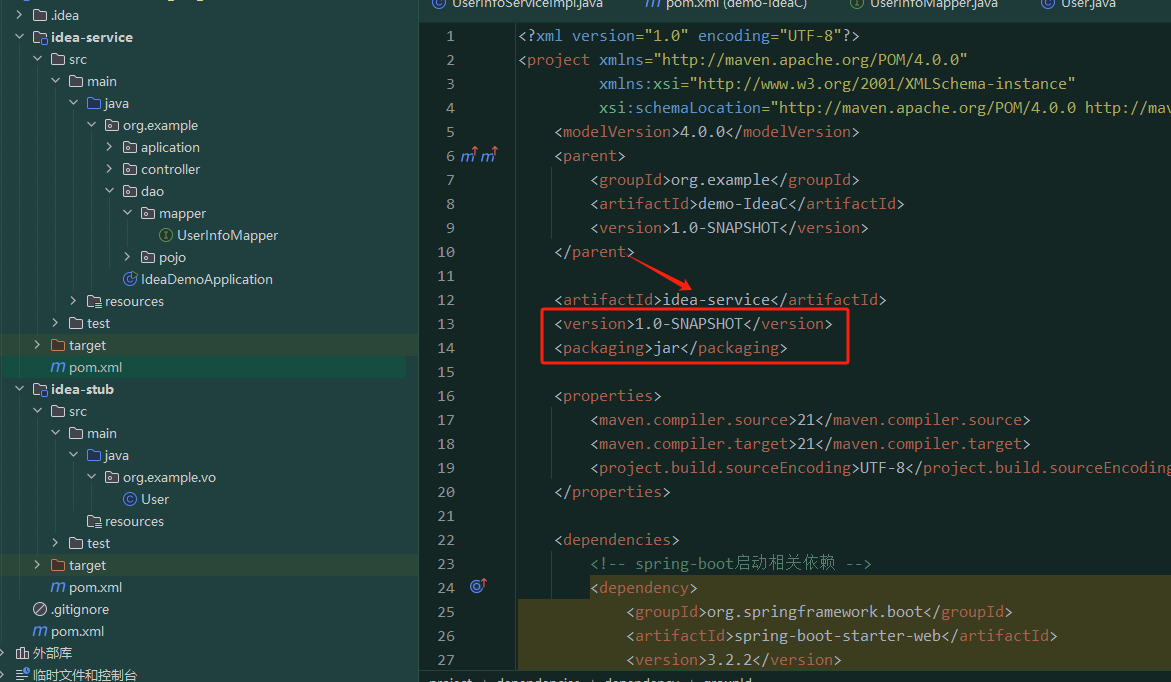Collapse the idea-service module chevron
This screenshot has height=682, width=1171.
point(19,37)
